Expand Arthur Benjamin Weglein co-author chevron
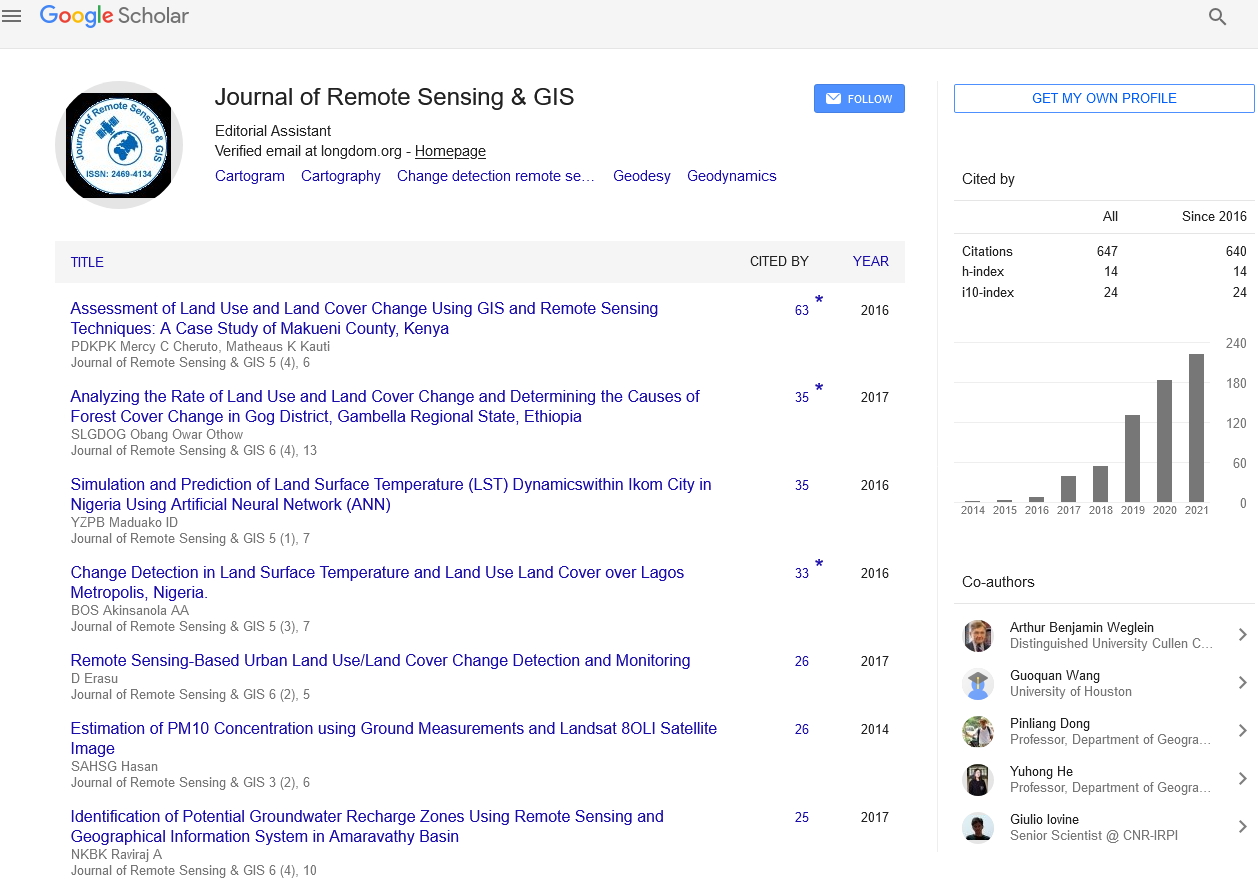This screenshot has width=1258, height=887. 1242,635
